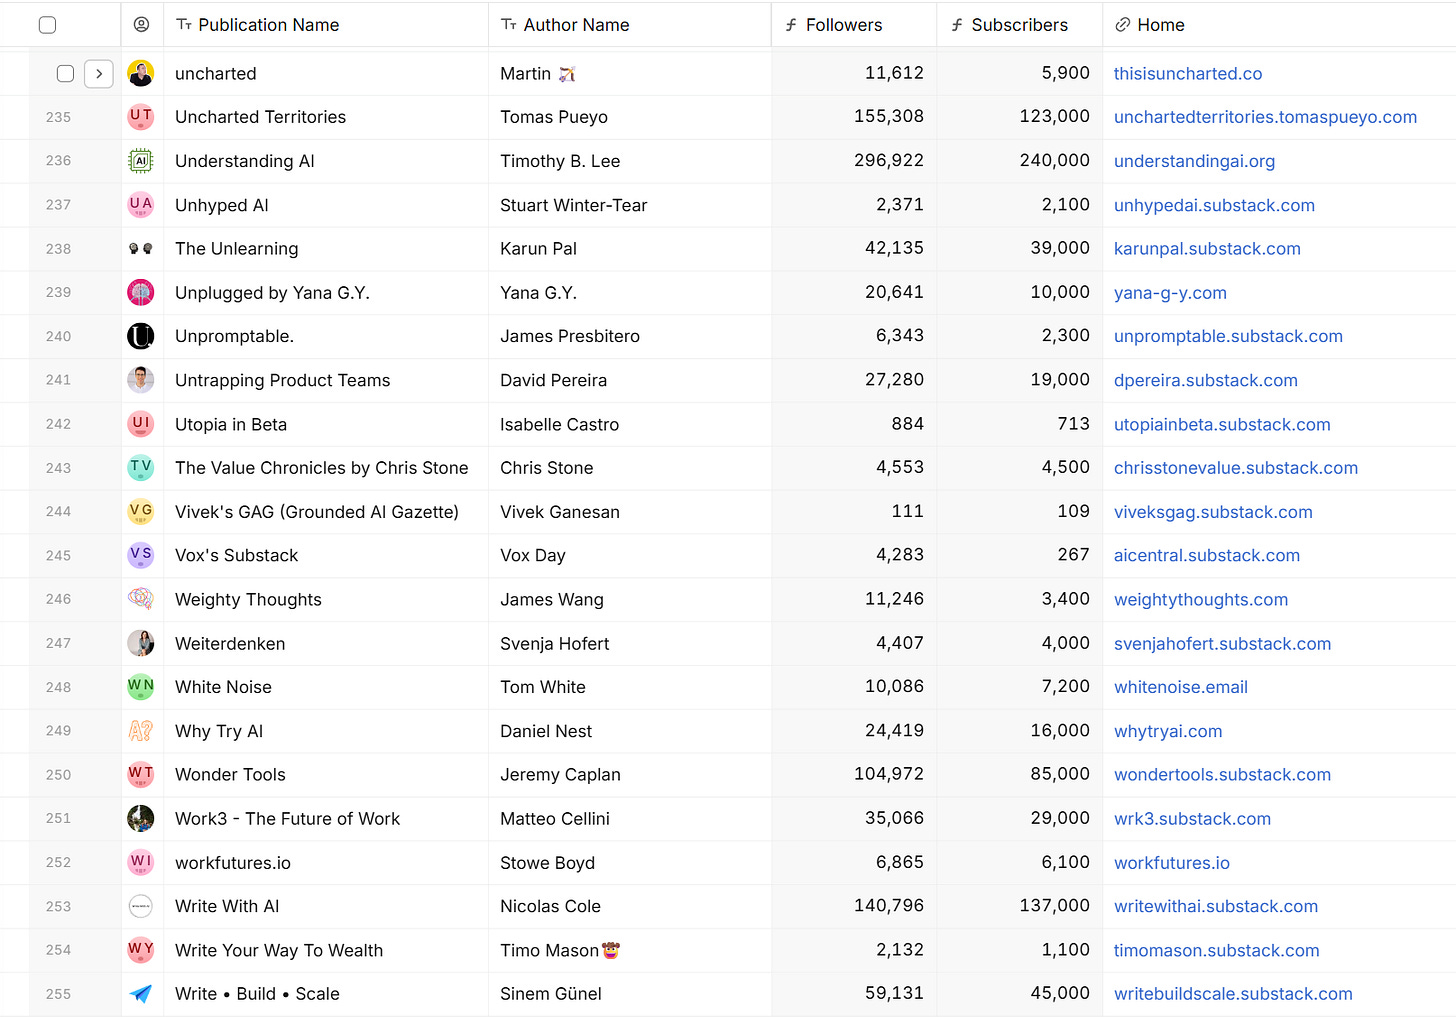Image resolution: width=1456 pixels, height=1017 pixels.
Task: Click the 'Isabelle Castro' author cell
Action: 630,424
